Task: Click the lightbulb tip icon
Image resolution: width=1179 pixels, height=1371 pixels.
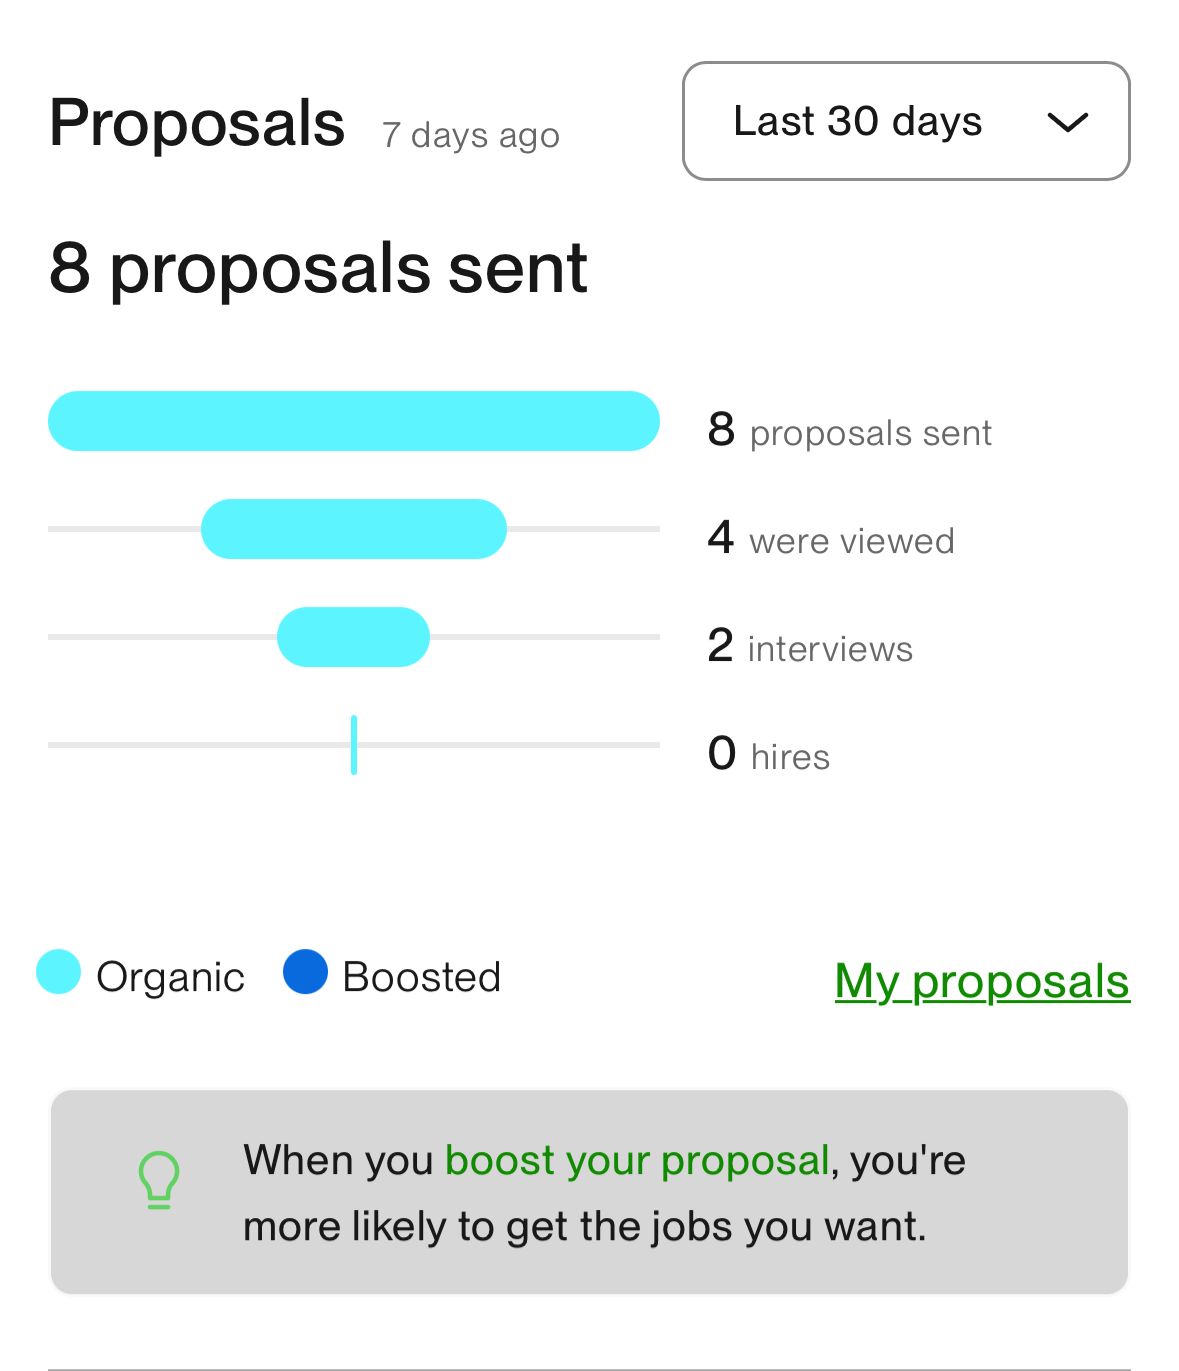Action: click(x=159, y=1180)
